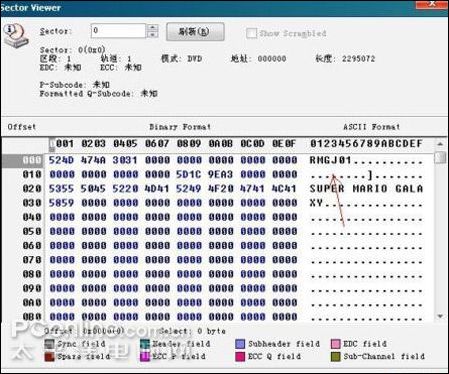
Task: Click hex value 5859 in row 030
Action: pos(62,203)
